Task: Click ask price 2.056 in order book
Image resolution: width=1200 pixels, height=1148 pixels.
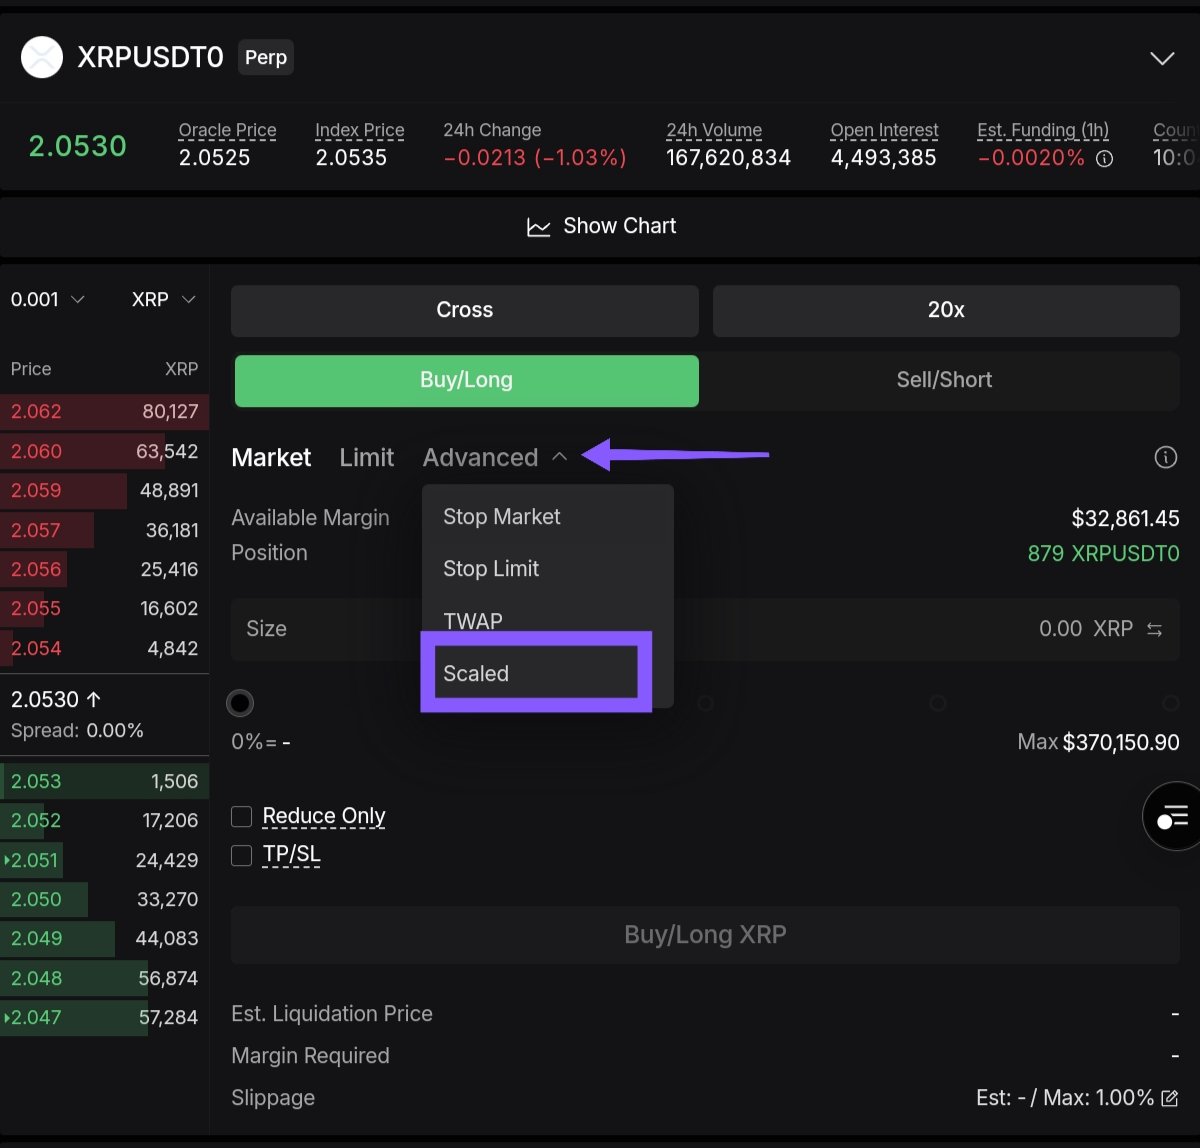Action: tap(36, 570)
